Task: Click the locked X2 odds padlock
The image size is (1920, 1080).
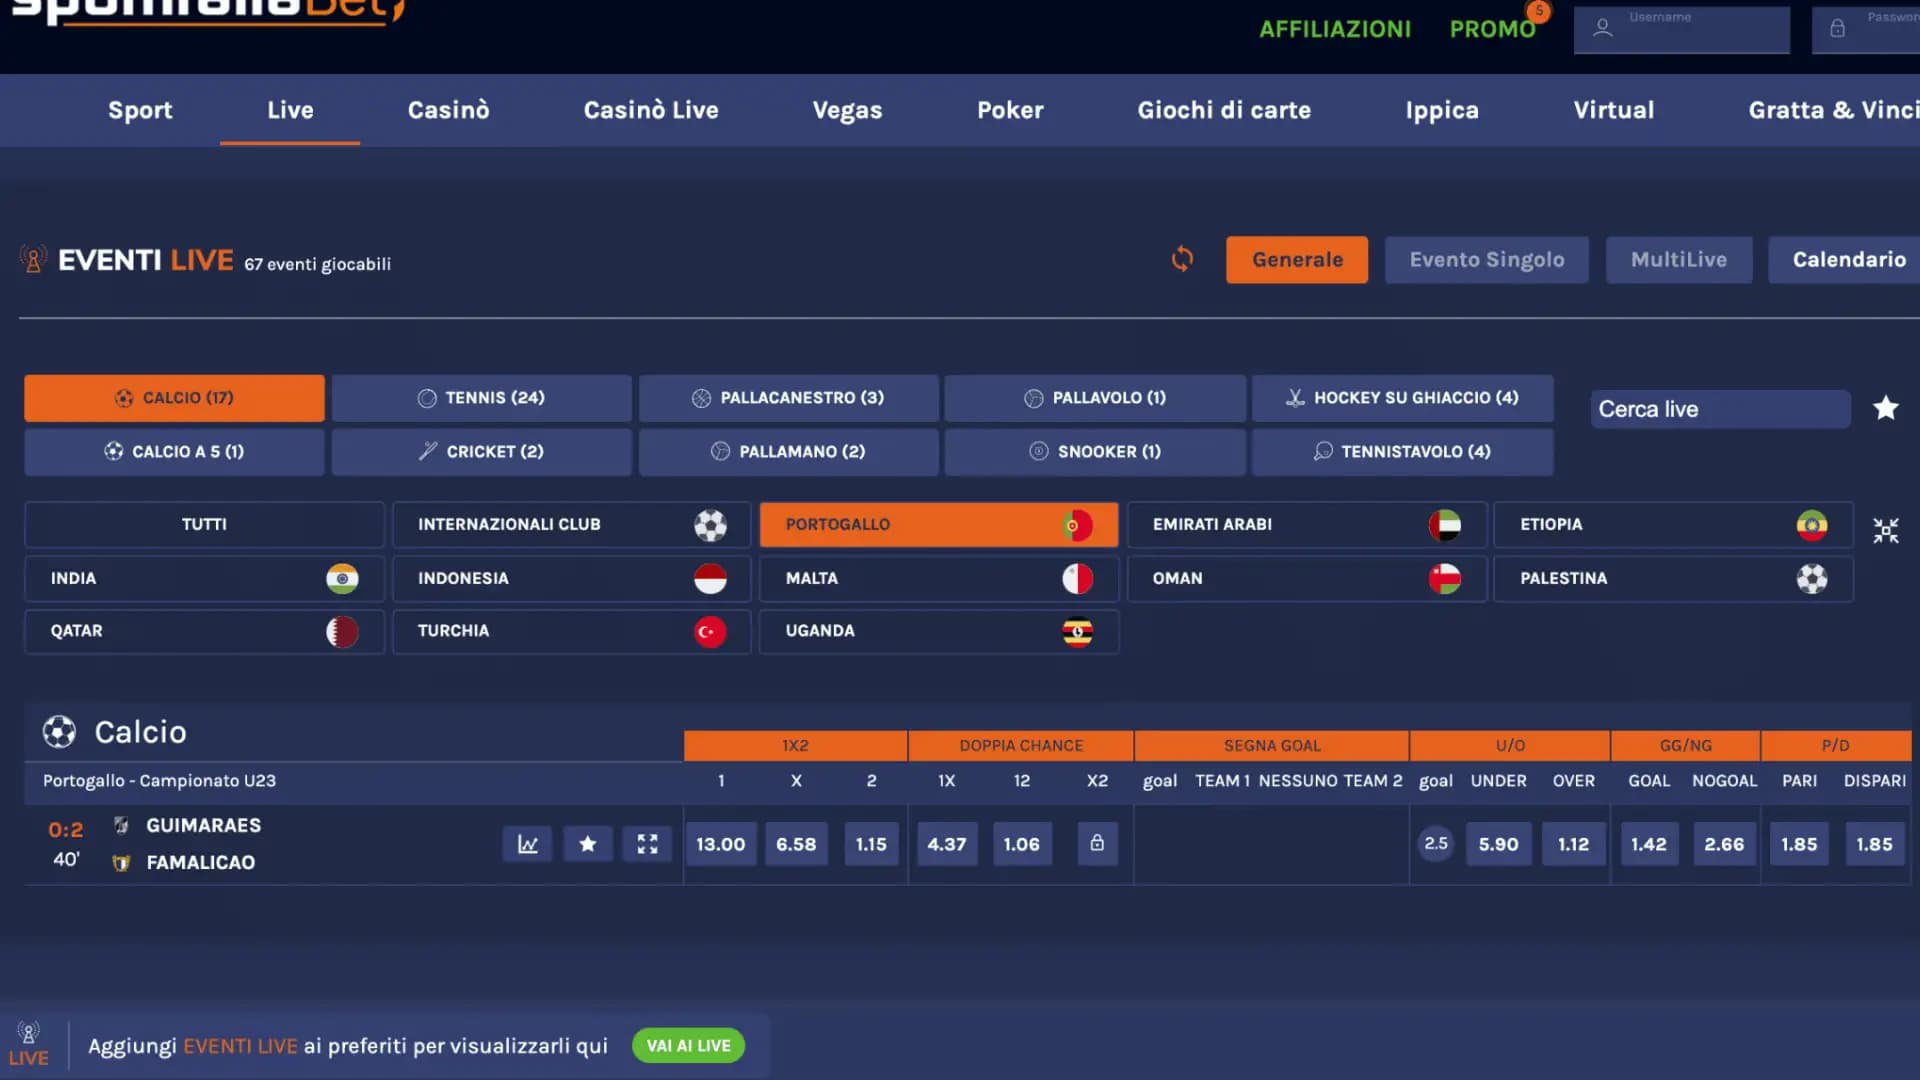Action: (1097, 843)
